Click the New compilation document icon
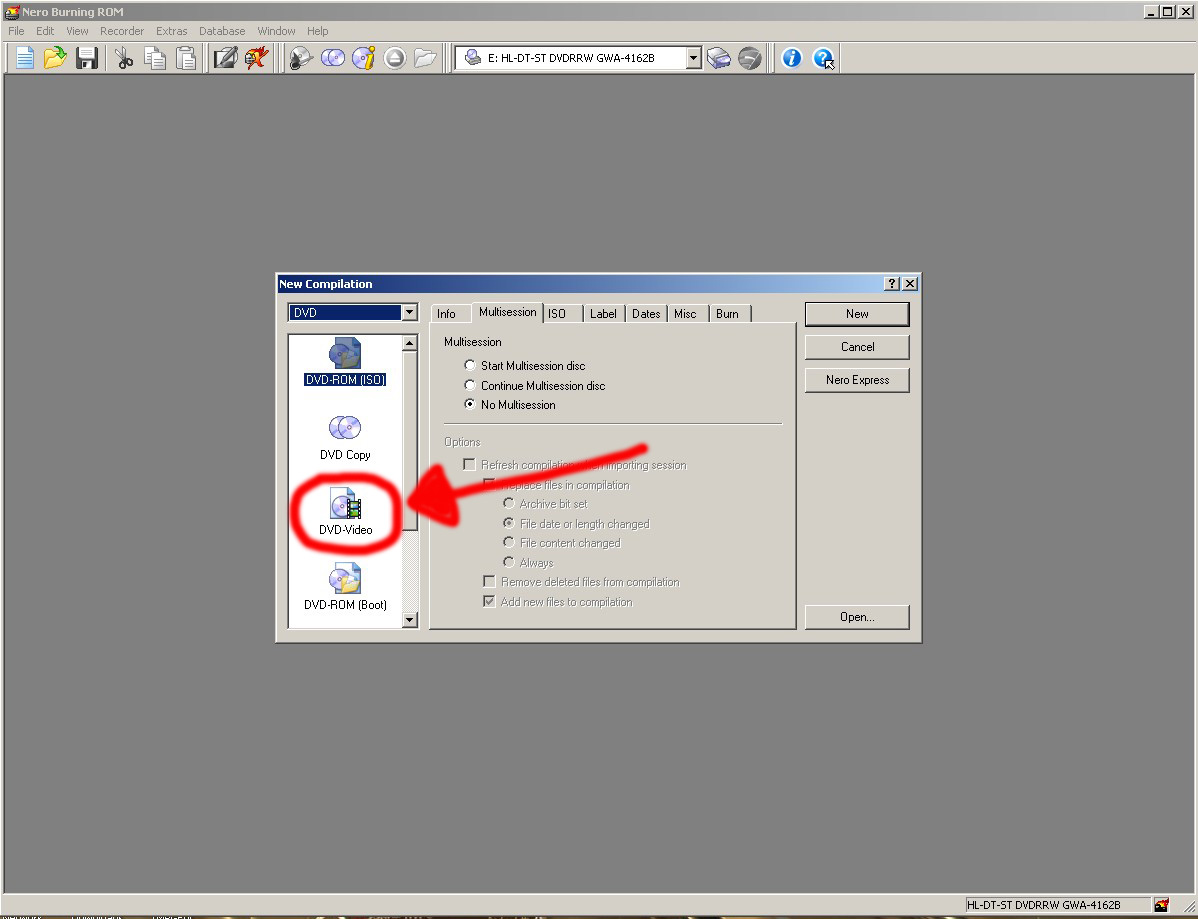This screenshot has height=919, width=1198. point(24,58)
